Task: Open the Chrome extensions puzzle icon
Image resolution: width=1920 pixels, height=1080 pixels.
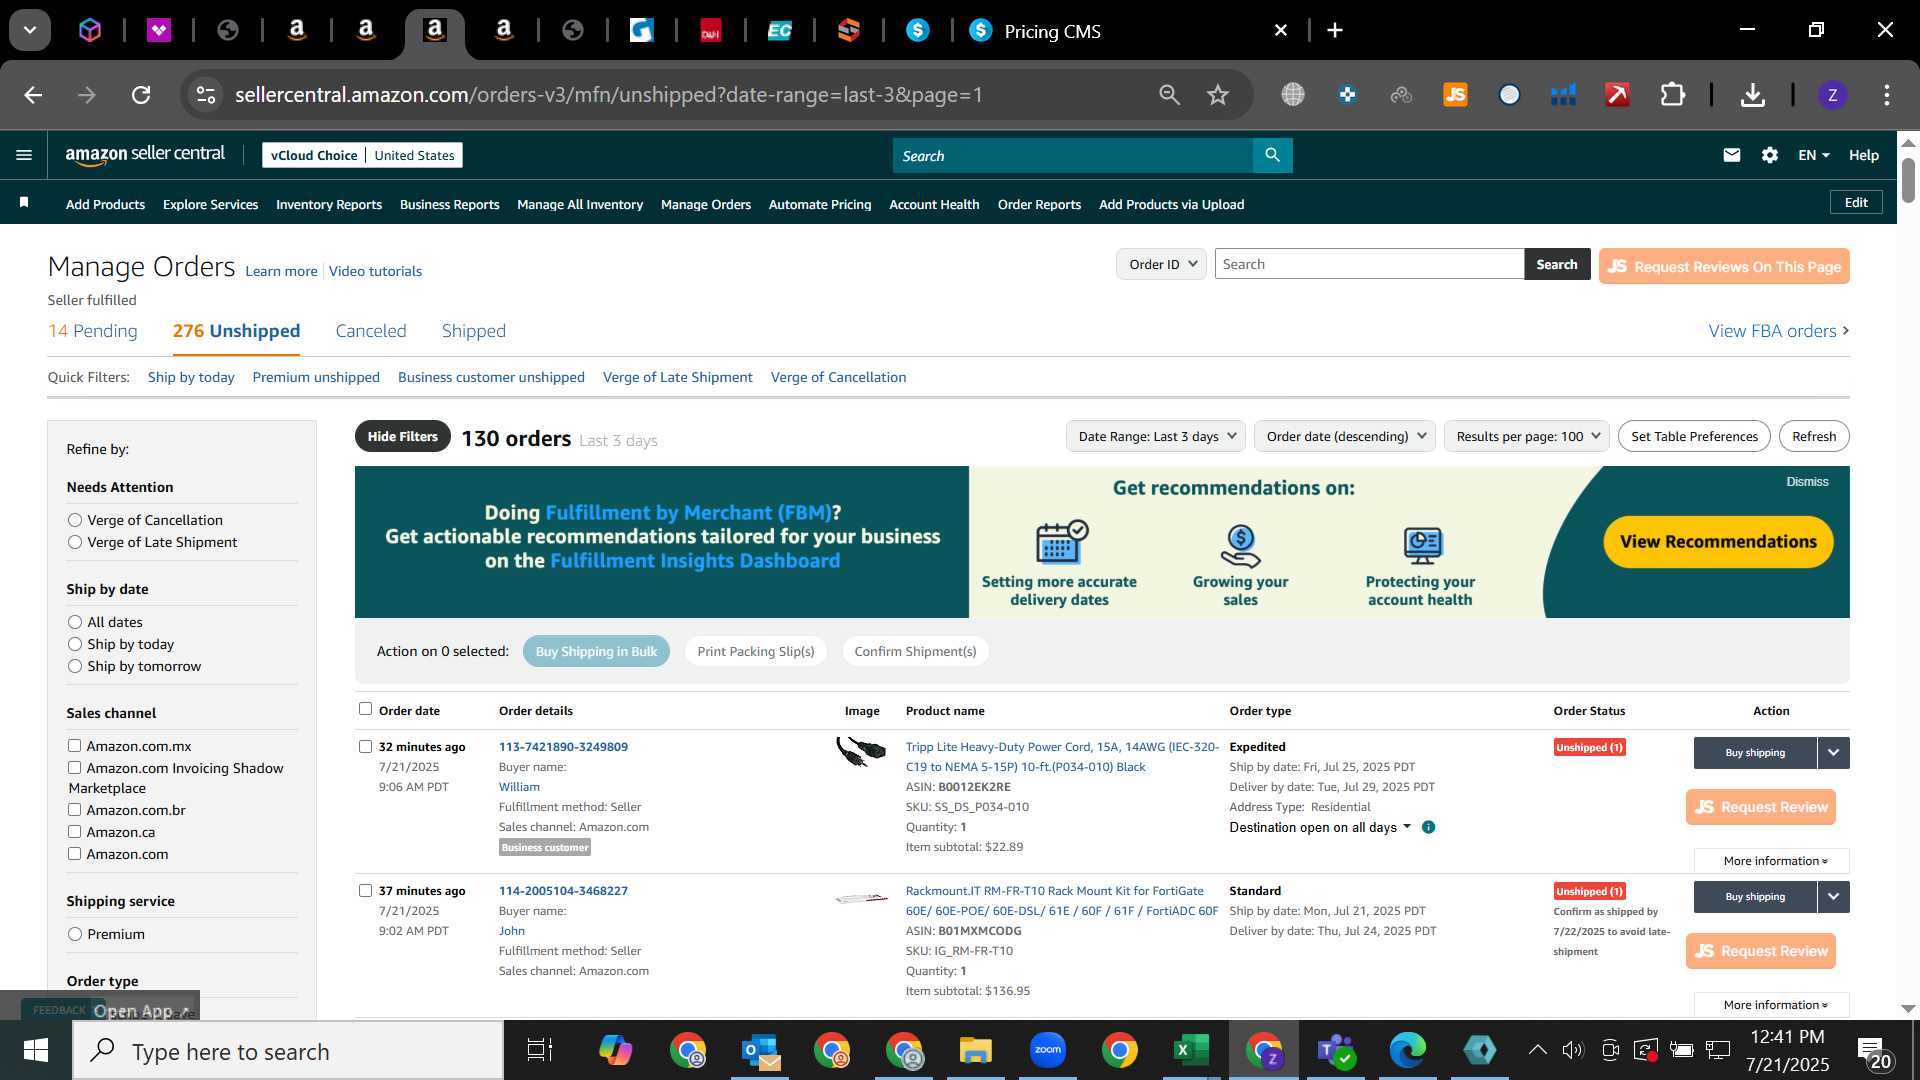Action: point(1673,95)
